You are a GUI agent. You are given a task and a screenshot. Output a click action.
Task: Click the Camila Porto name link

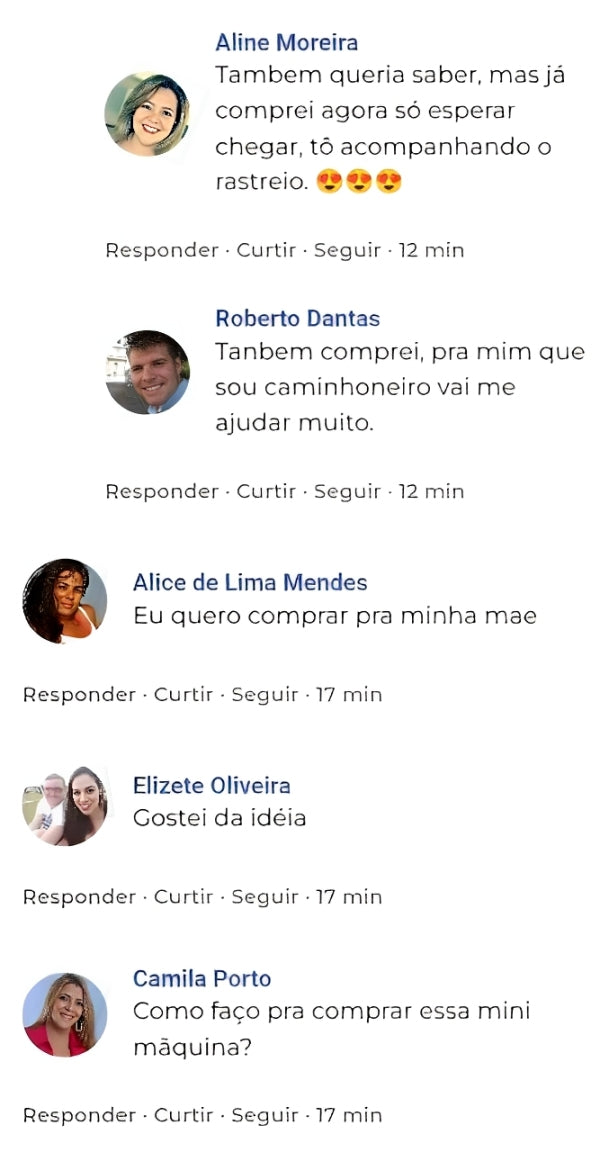pyautogui.click(x=202, y=979)
